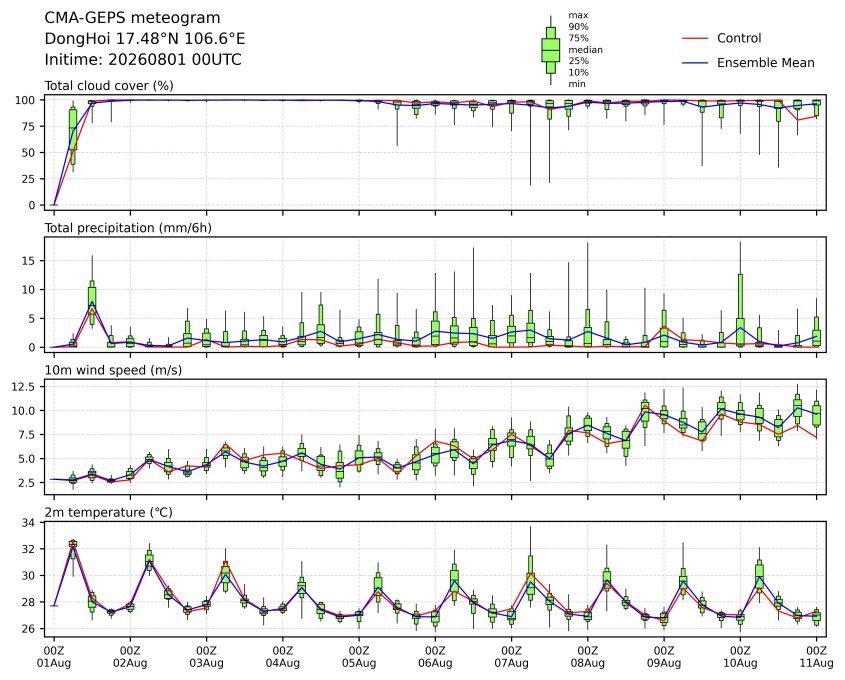Click the "00Z 02Aug" time axis label
The image size is (845, 680).
[x=130, y=657]
